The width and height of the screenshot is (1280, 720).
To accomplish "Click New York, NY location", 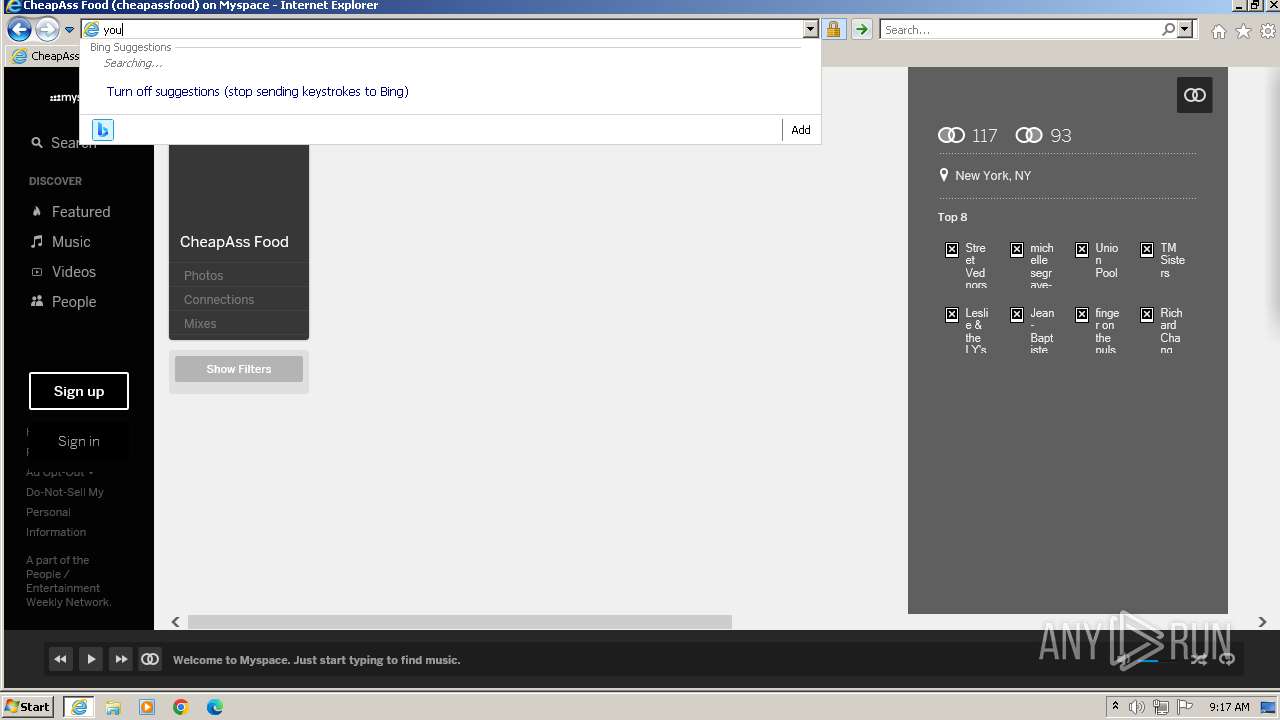I will tap(985, 176).
